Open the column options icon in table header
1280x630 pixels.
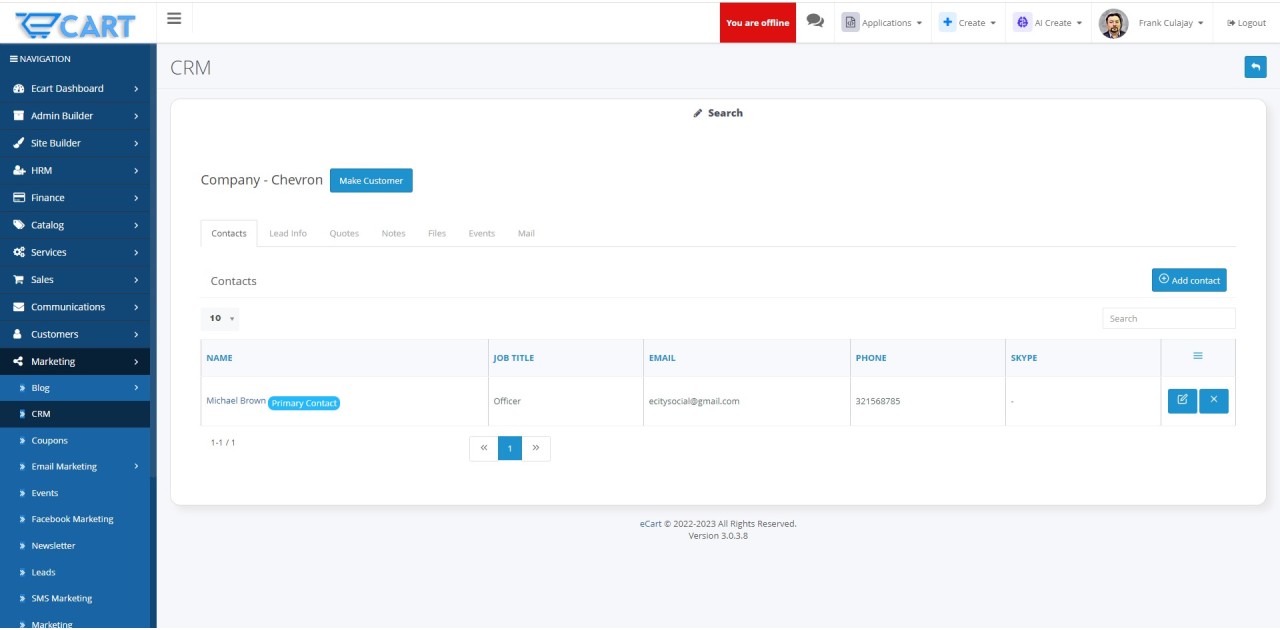(x=1198, y=357)
